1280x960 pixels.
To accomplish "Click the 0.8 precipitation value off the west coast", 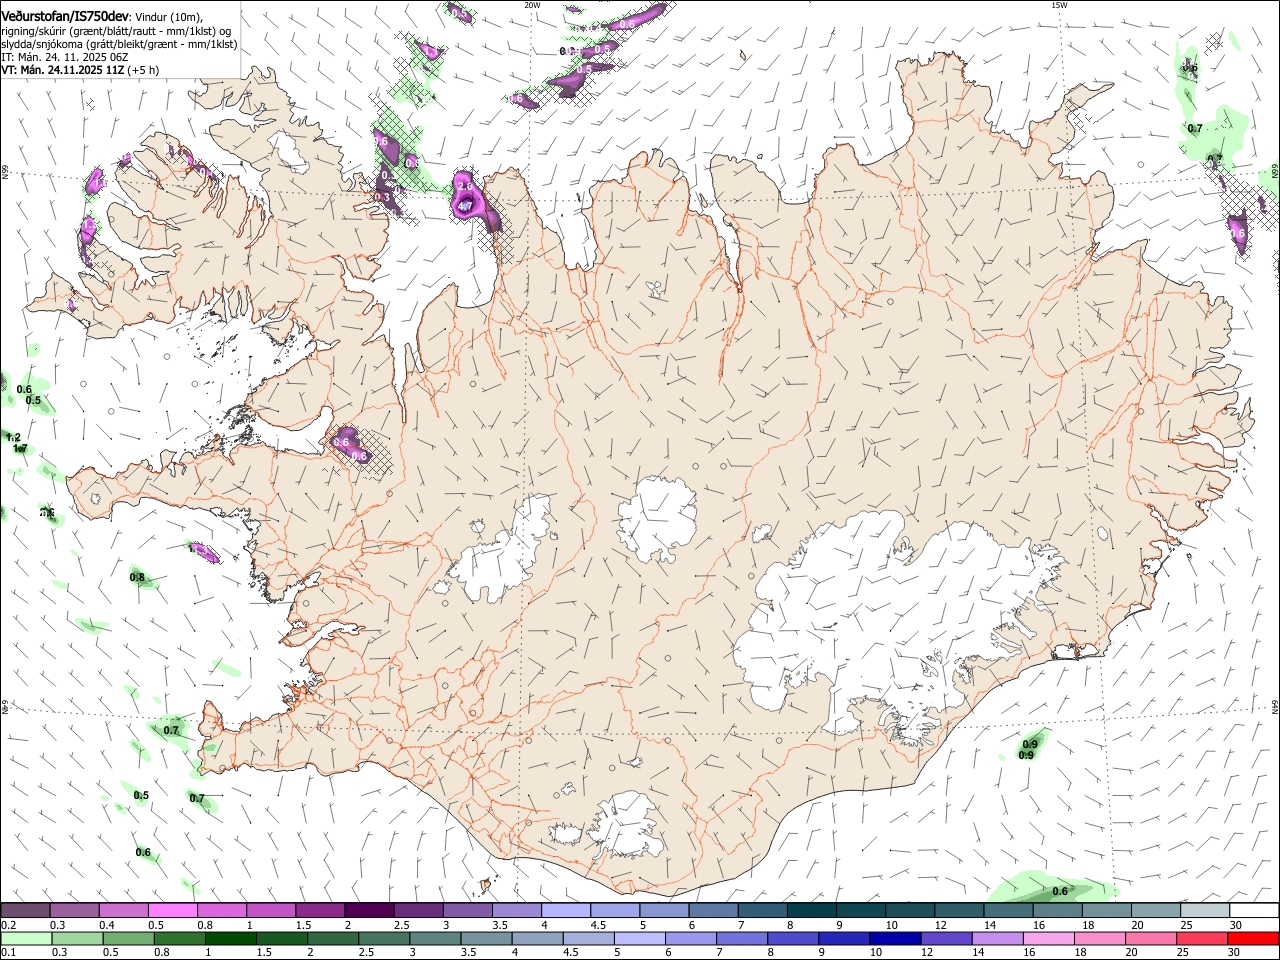I will click(x=137, y=577).
